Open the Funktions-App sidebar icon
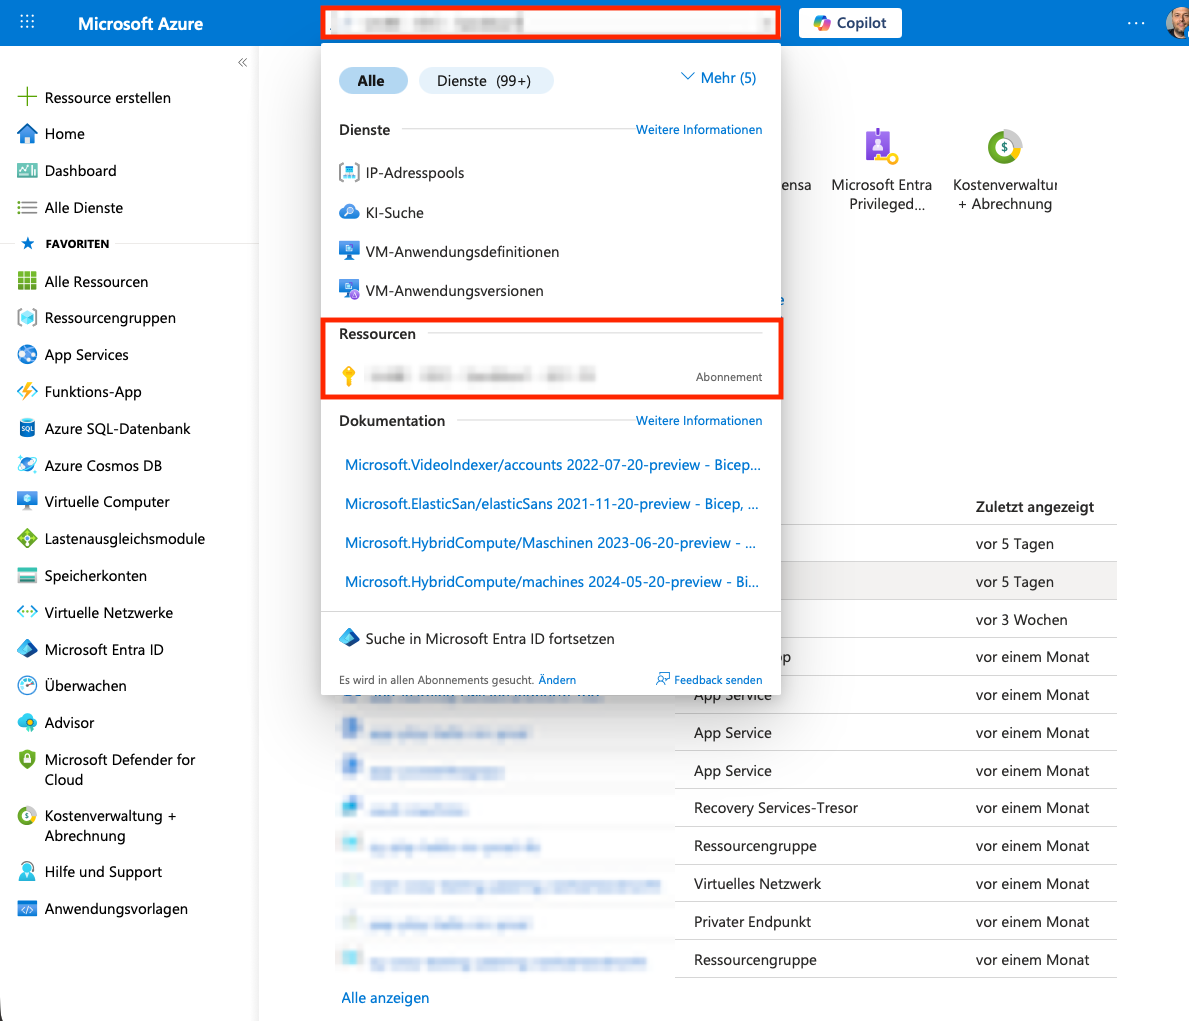The width and height of the screenshot is (1189, 1021). pos(27,392)
